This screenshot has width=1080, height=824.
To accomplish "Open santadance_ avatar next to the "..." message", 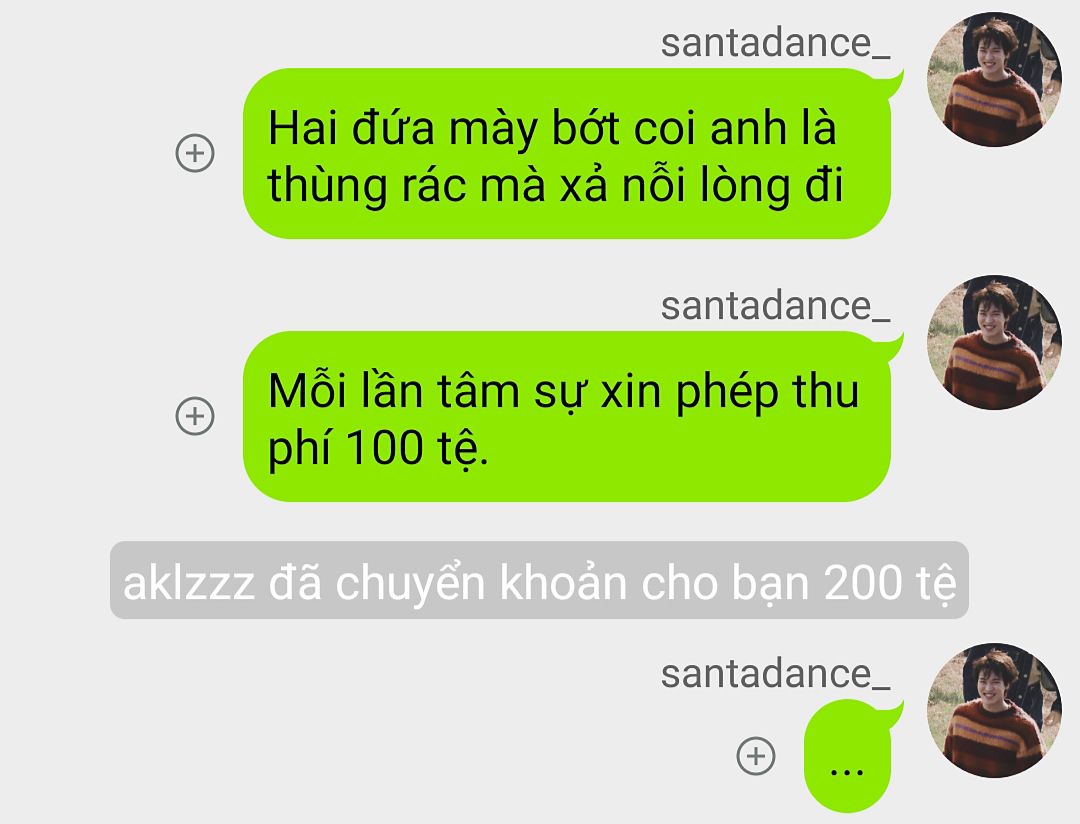I will [994, 710].
